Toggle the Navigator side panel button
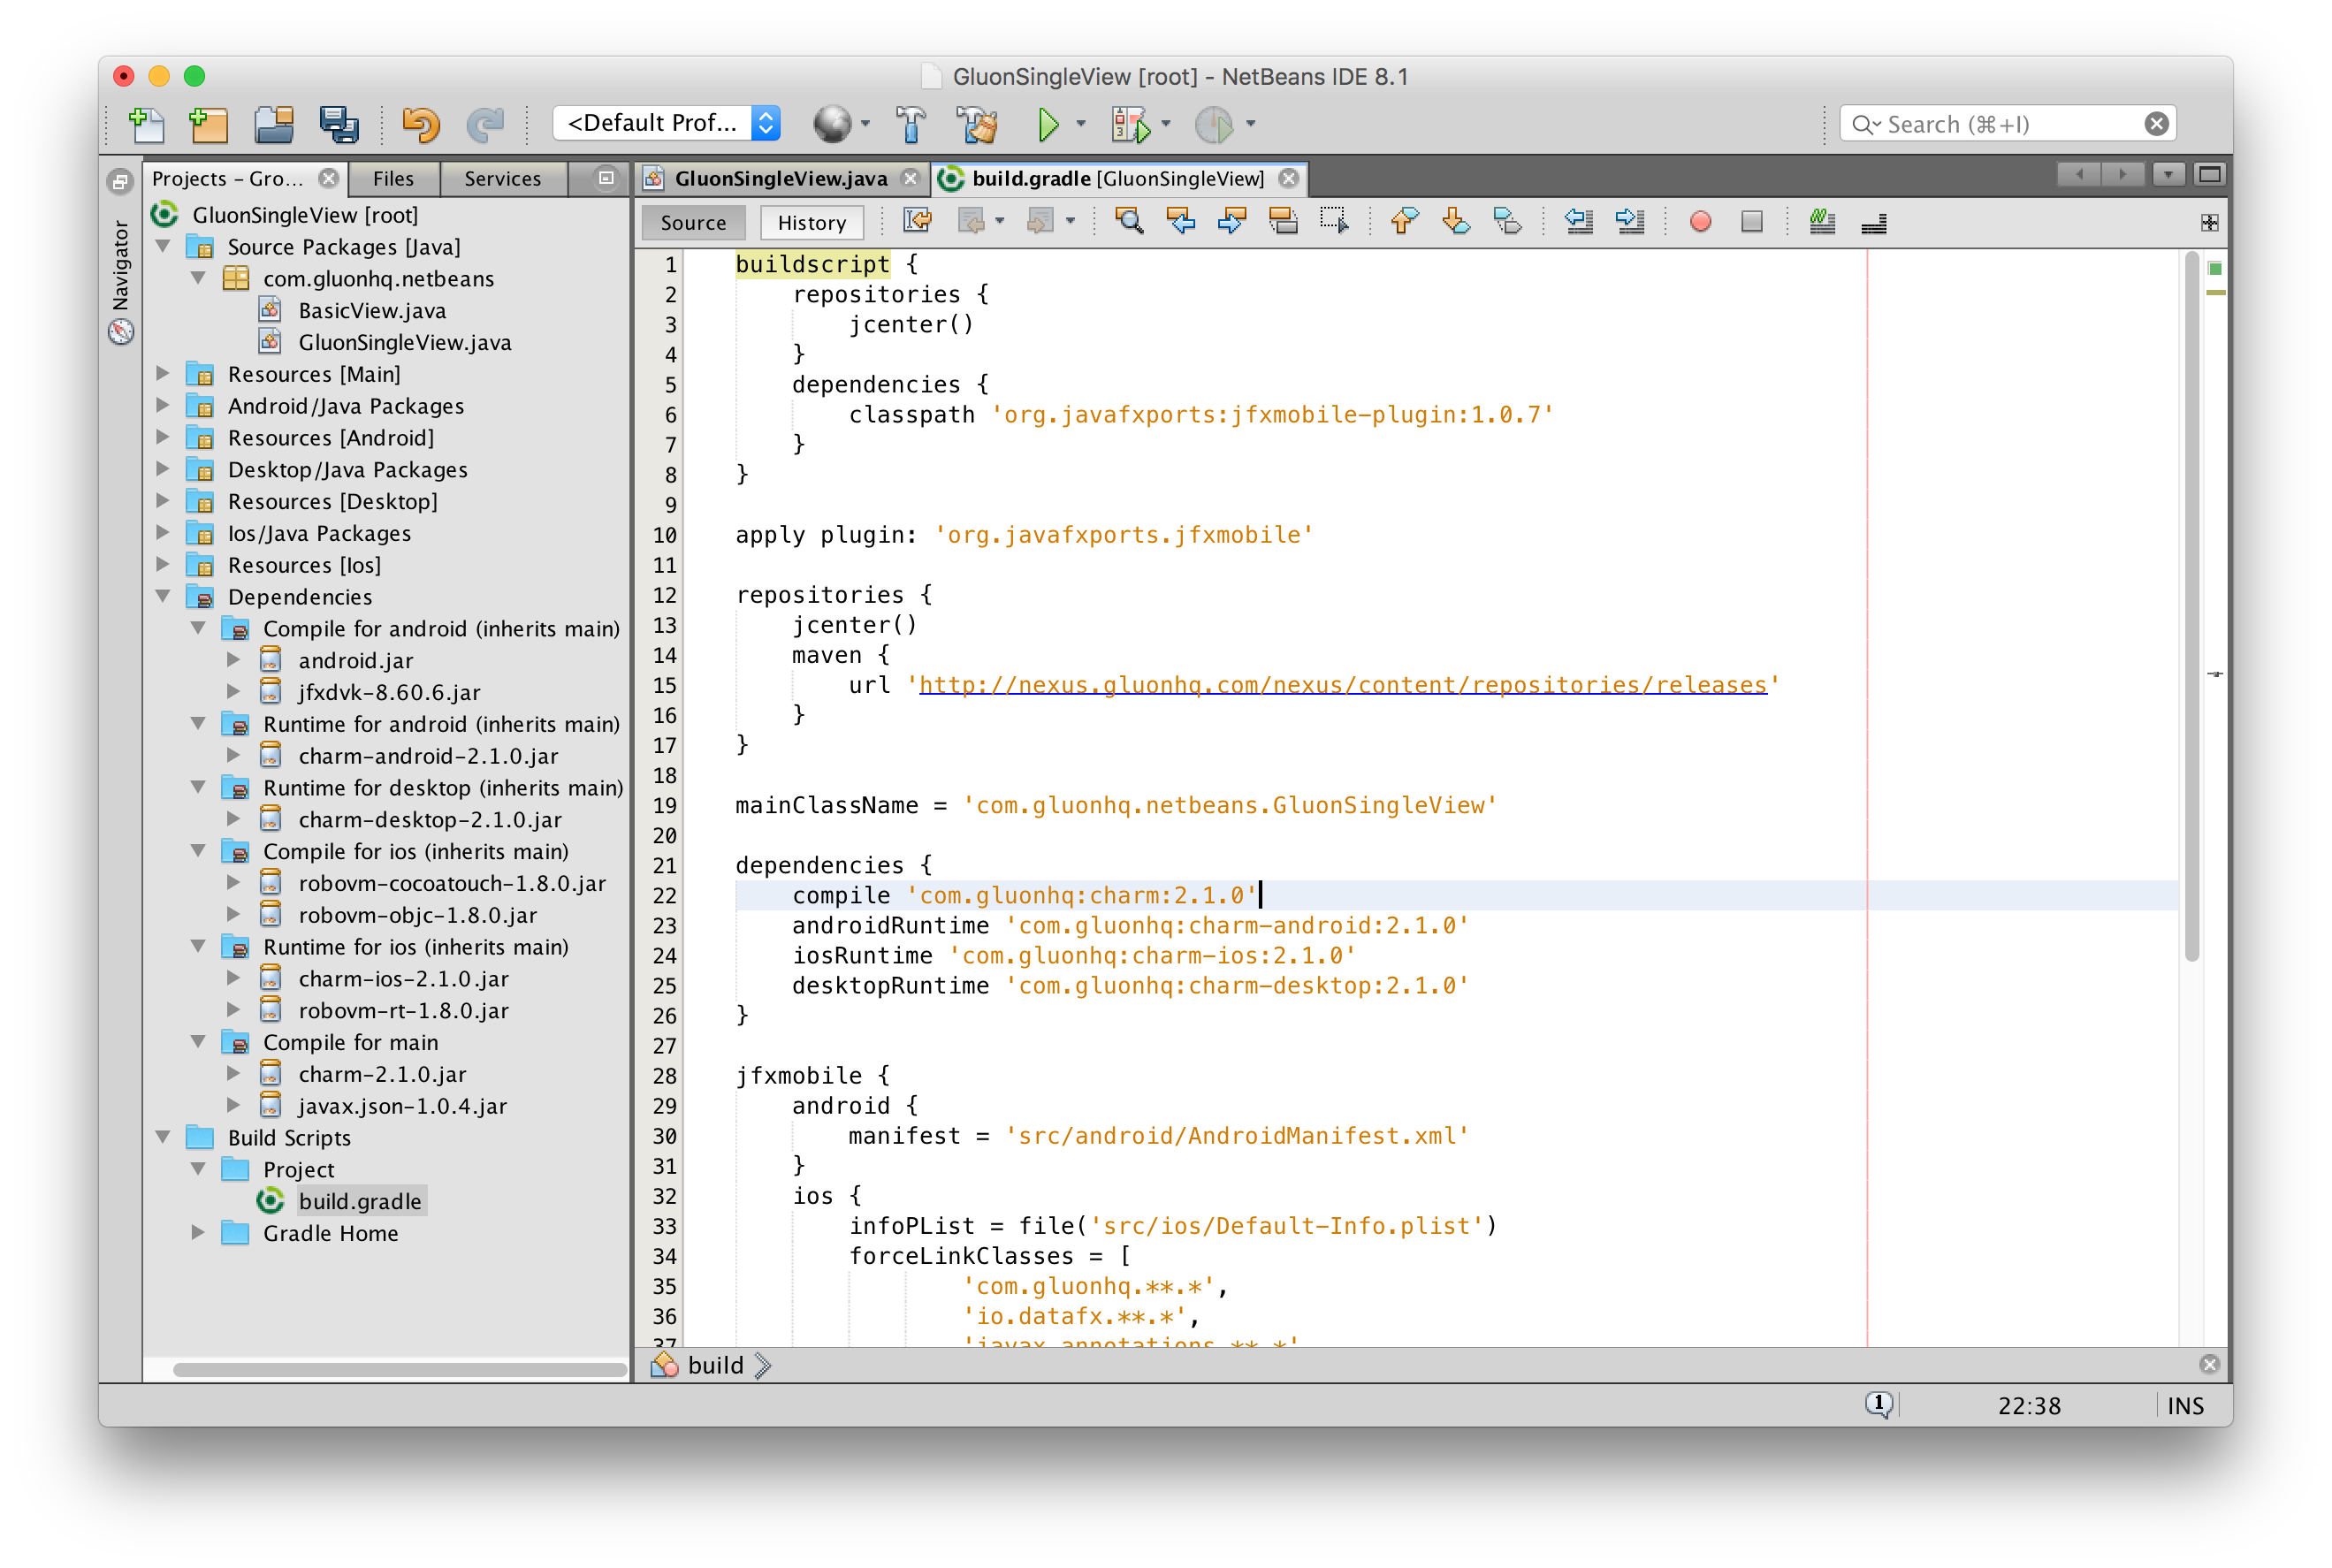Image resolution: width=2332 pixels, height=1568 pixels. coord(121,282)
